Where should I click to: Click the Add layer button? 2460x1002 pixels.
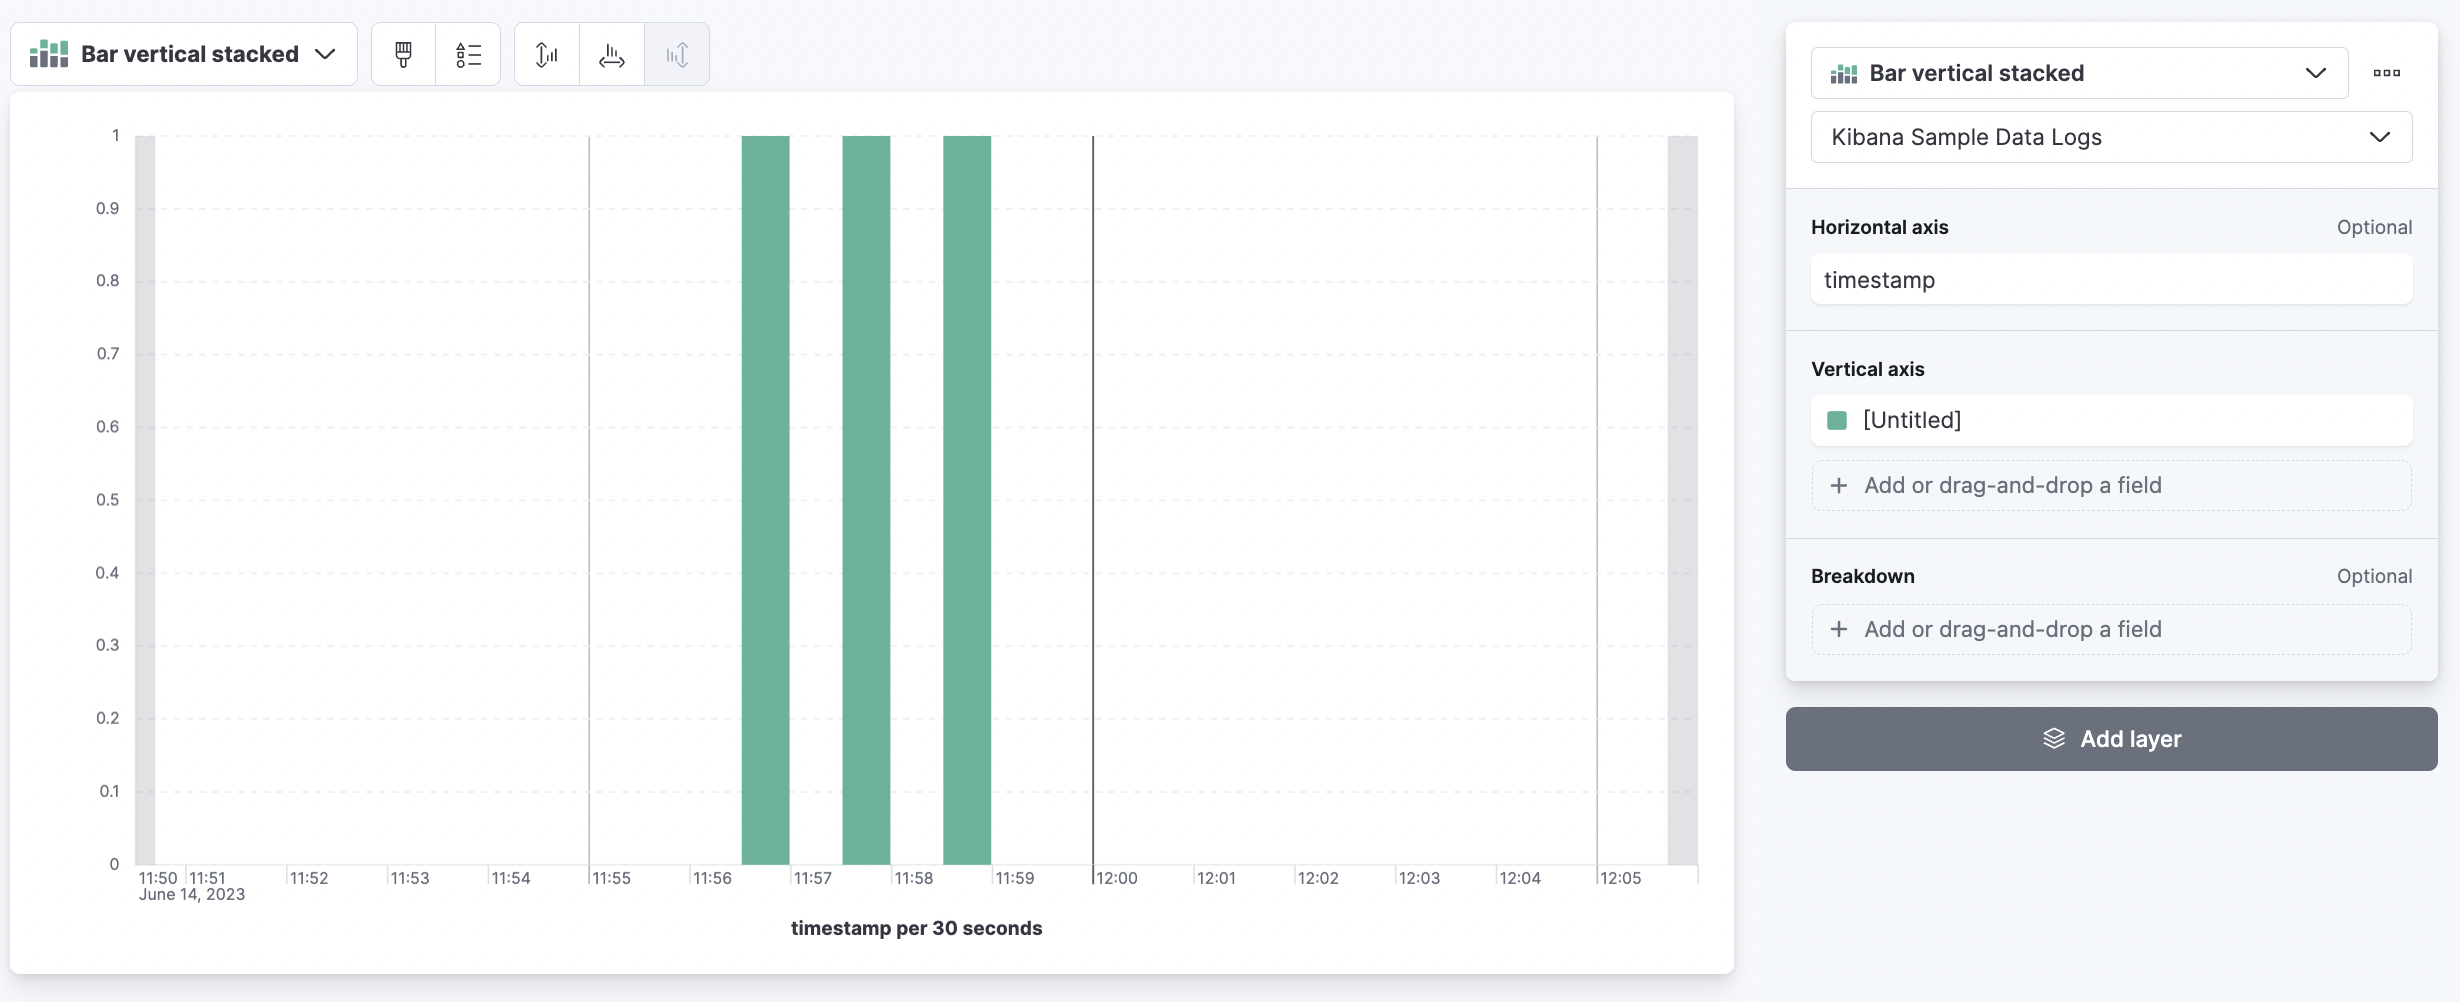[2111, 739]
